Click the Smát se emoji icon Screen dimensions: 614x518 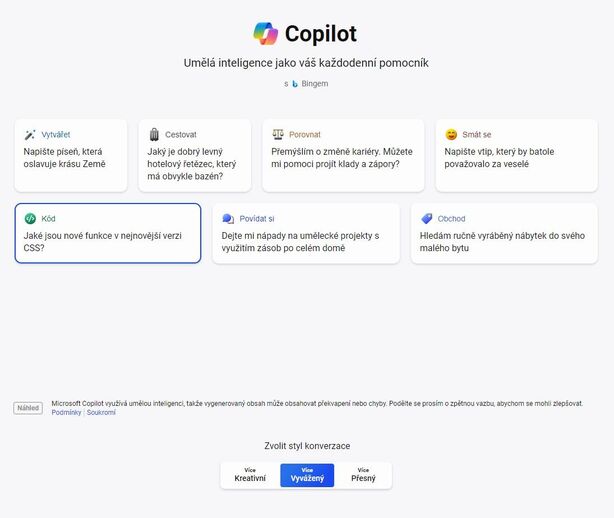452,134
